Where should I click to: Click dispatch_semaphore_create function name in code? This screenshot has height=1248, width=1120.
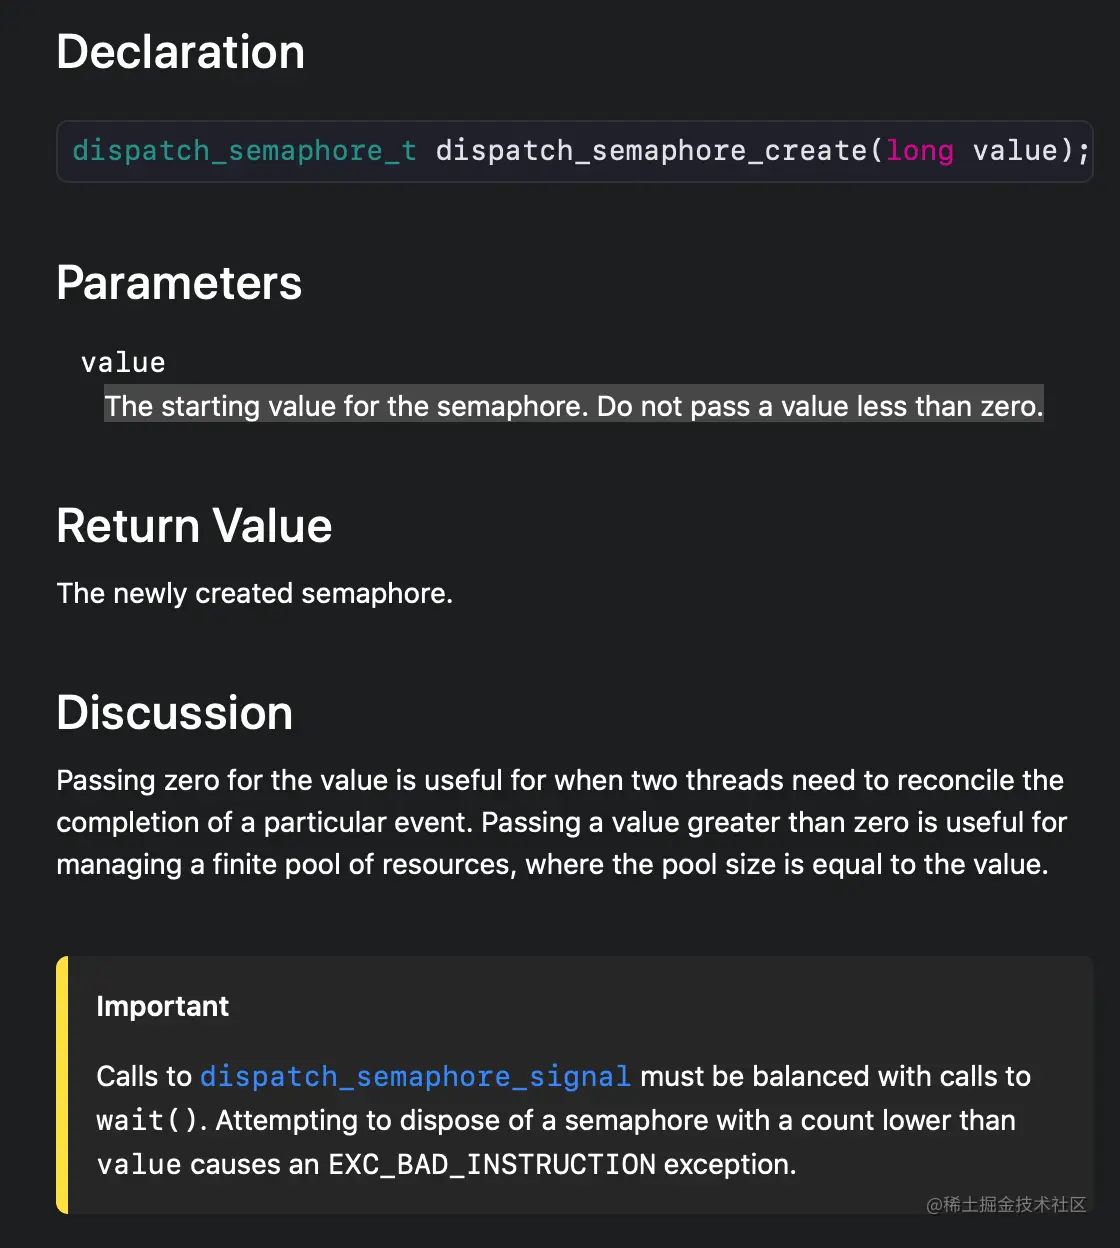click(653, 150)
